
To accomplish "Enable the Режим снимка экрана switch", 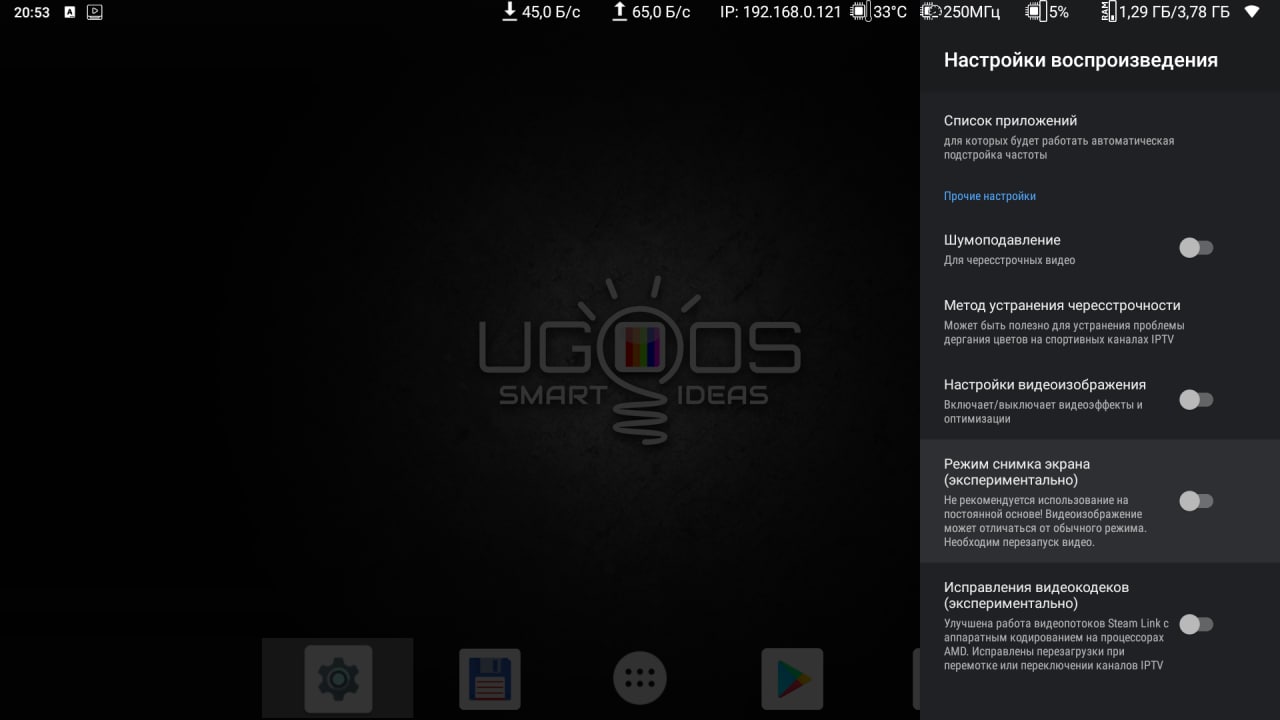I will pos(1196,501).
